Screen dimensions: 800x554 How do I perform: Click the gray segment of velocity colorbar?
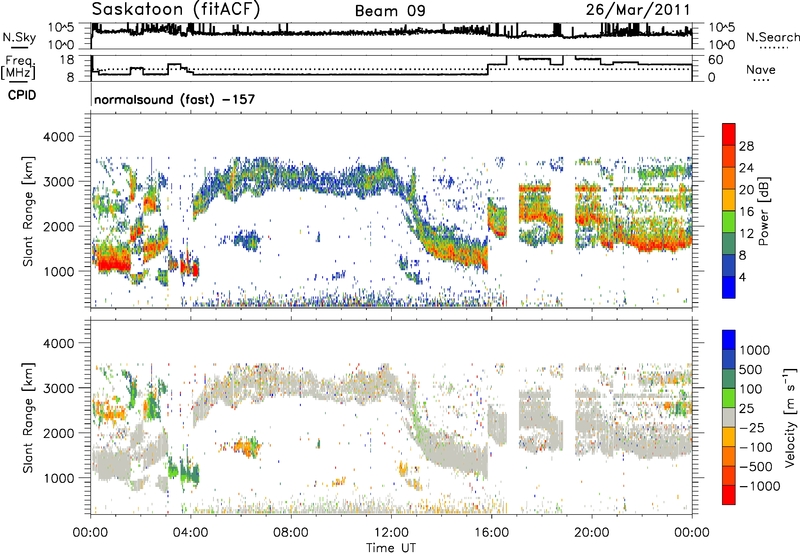pyautogui.click(x=729, y=417)
